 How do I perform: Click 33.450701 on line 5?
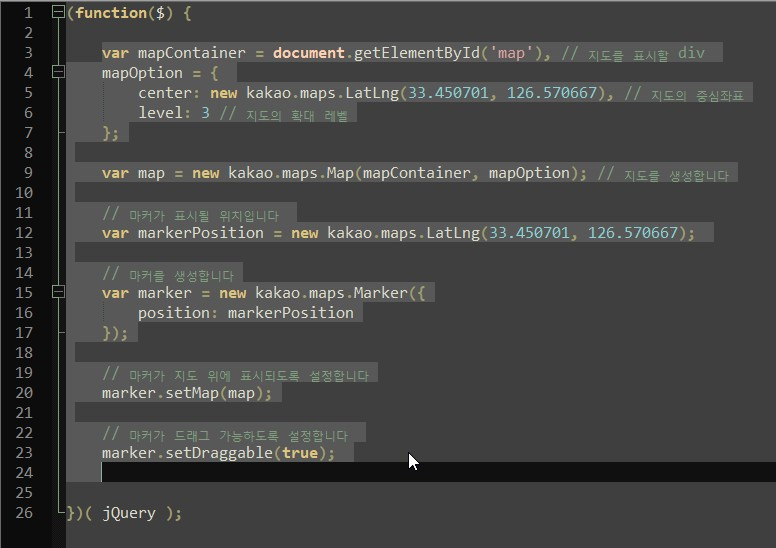tap(448, 93)
